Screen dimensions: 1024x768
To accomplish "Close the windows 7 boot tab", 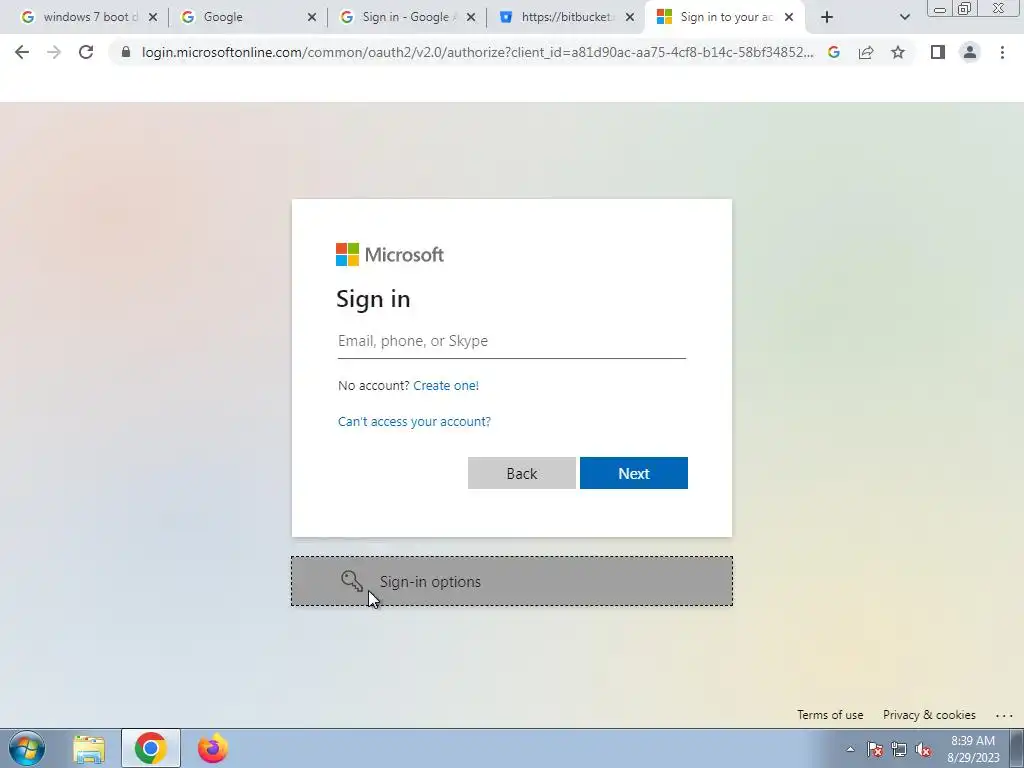I will (153, 18).
